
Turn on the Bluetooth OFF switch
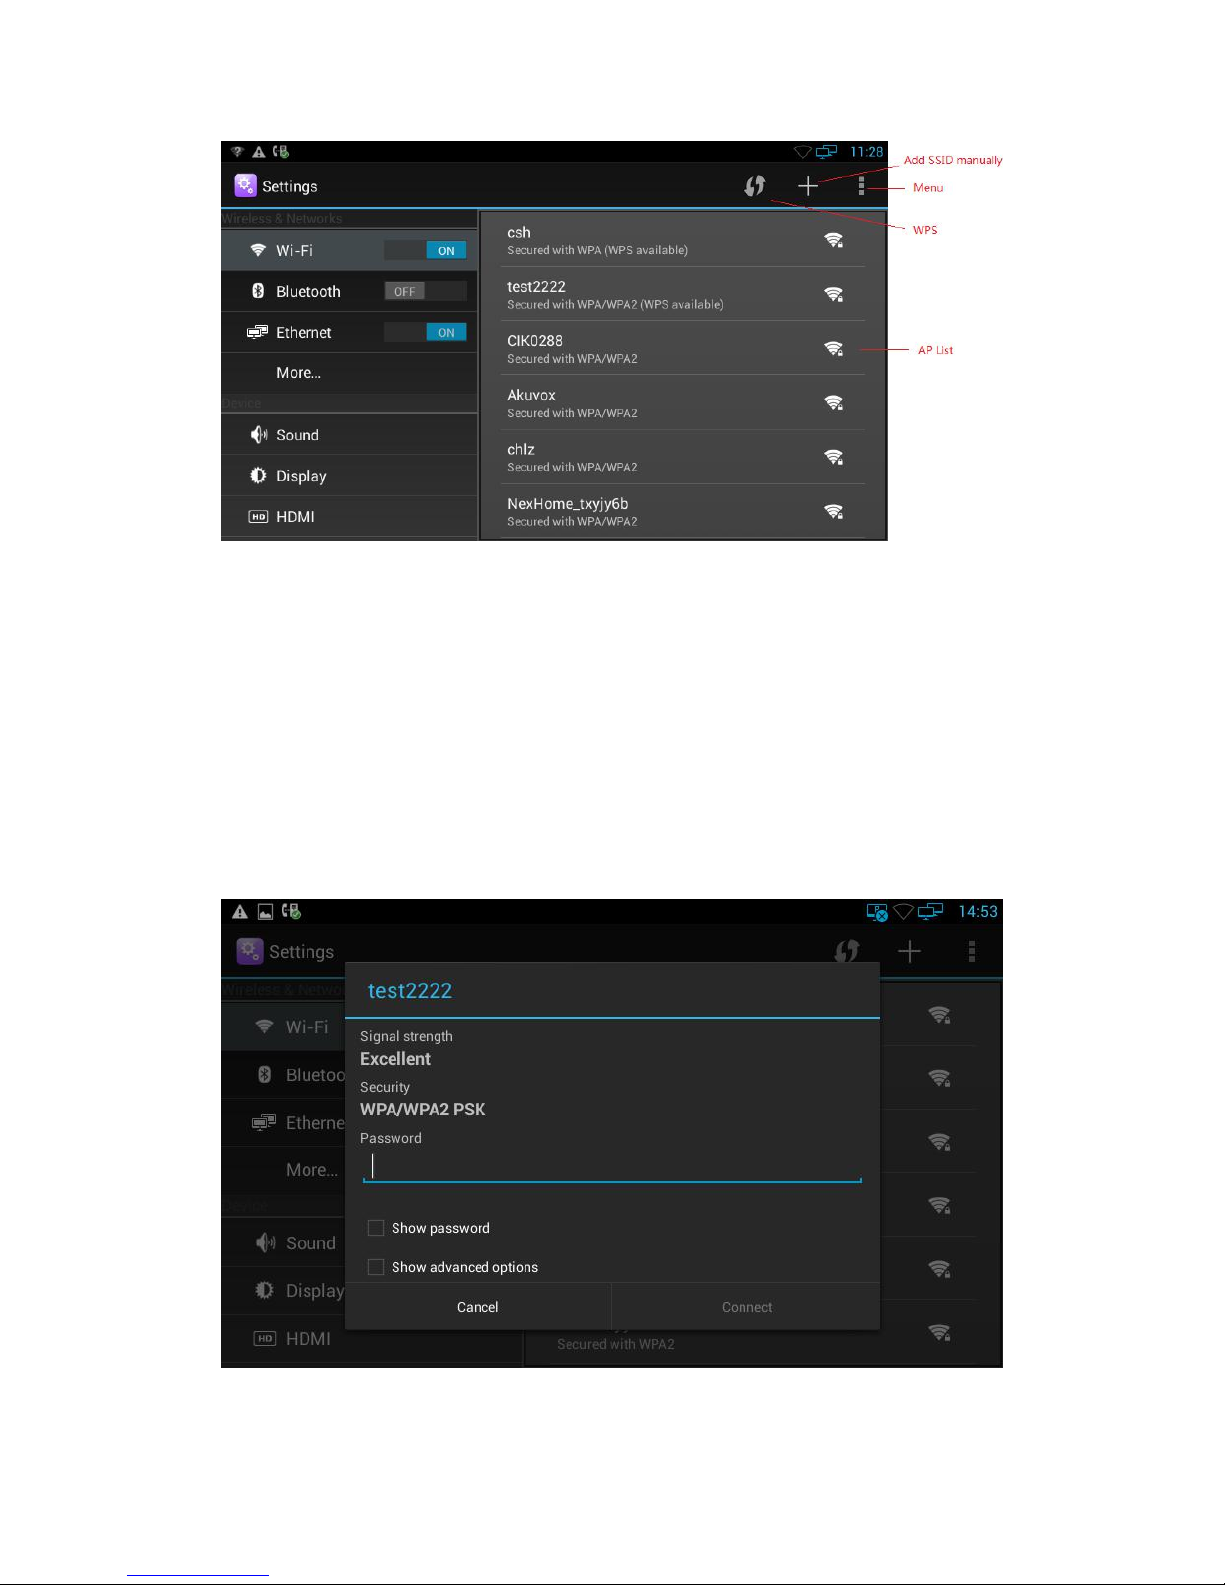426,291
